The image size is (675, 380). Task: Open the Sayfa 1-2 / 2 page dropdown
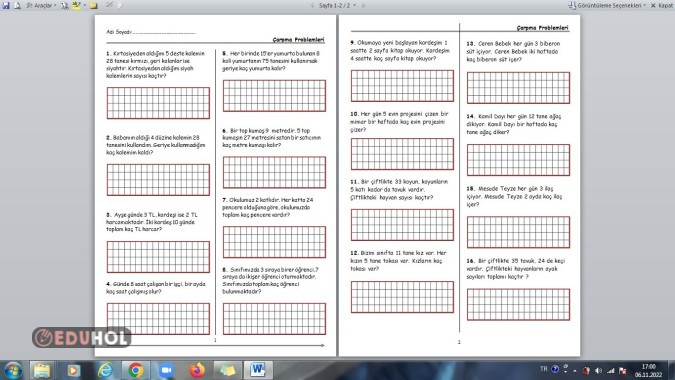click(x=337, y=6)
